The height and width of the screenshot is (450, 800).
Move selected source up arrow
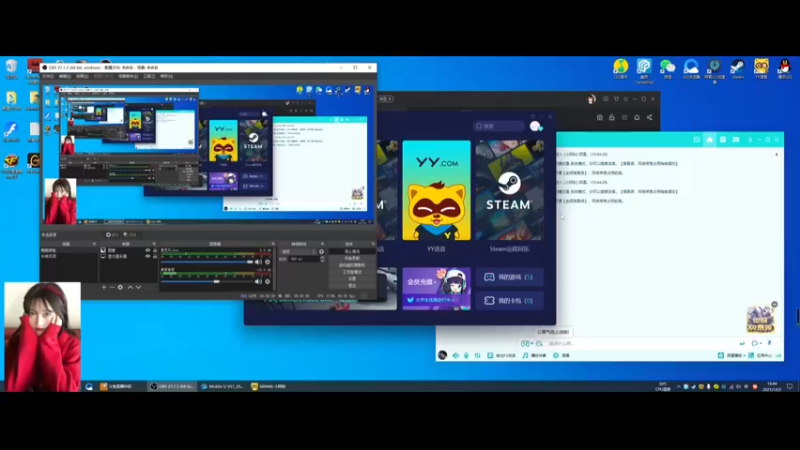(130, 287)
